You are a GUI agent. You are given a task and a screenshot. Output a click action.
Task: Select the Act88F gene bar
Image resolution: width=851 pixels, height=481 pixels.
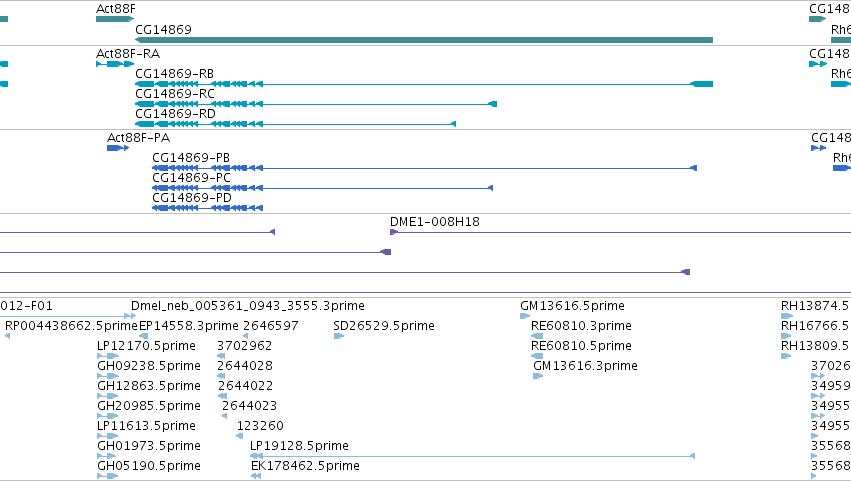point(115,19)
